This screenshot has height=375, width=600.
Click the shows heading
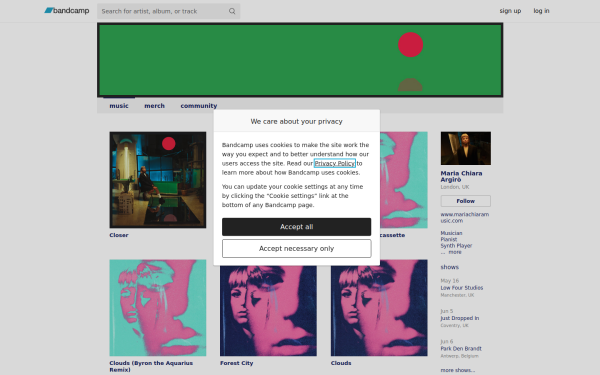(450, 267)
